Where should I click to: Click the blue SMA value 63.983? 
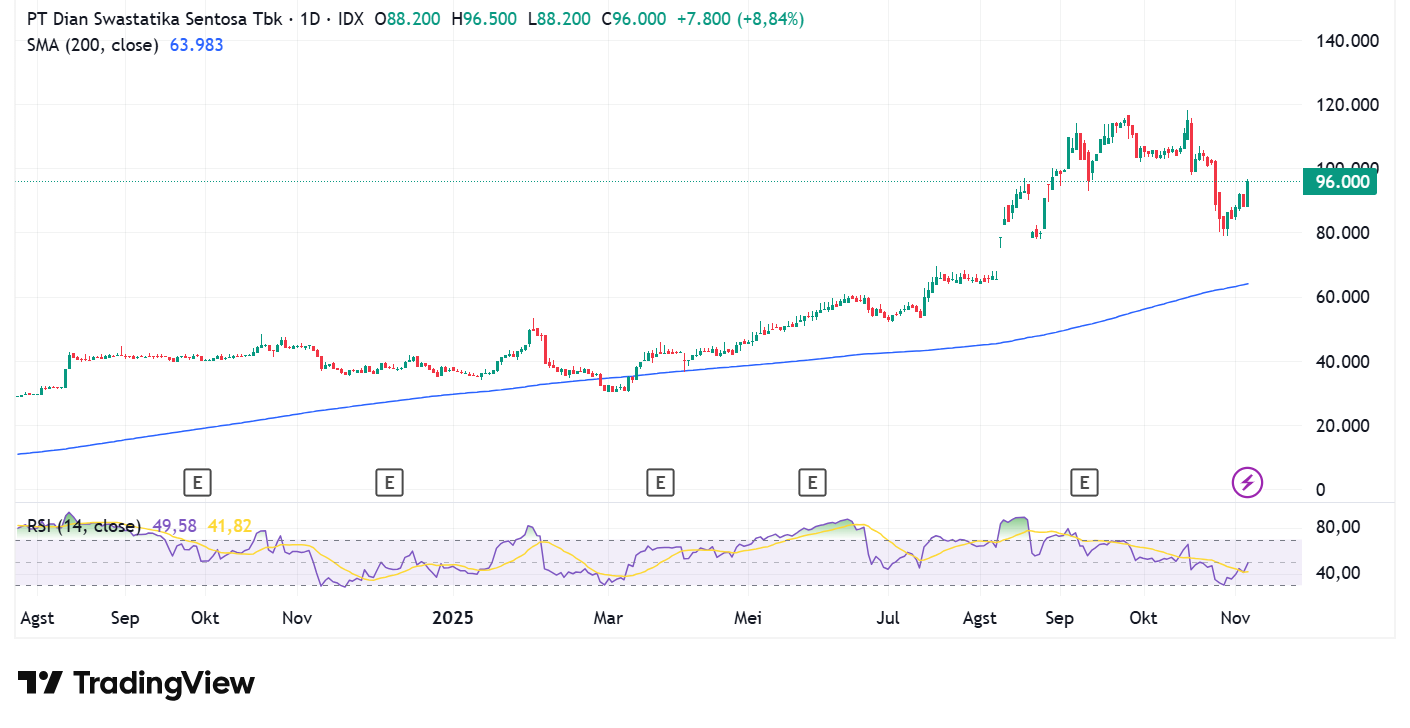(195, 44)
